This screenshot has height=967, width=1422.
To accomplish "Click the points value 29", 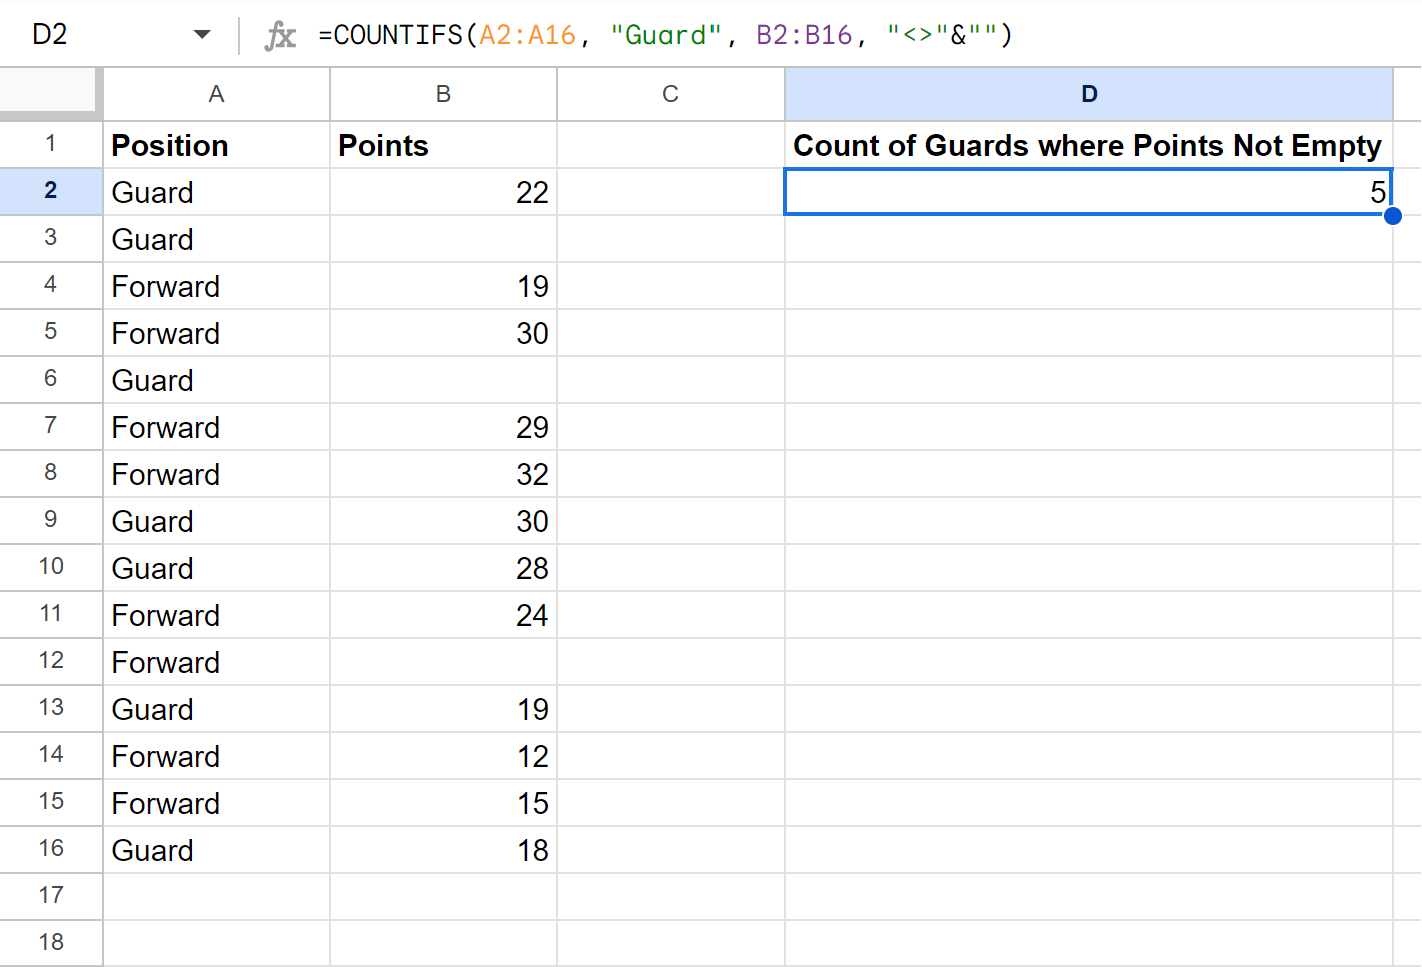I will point(443,427).
